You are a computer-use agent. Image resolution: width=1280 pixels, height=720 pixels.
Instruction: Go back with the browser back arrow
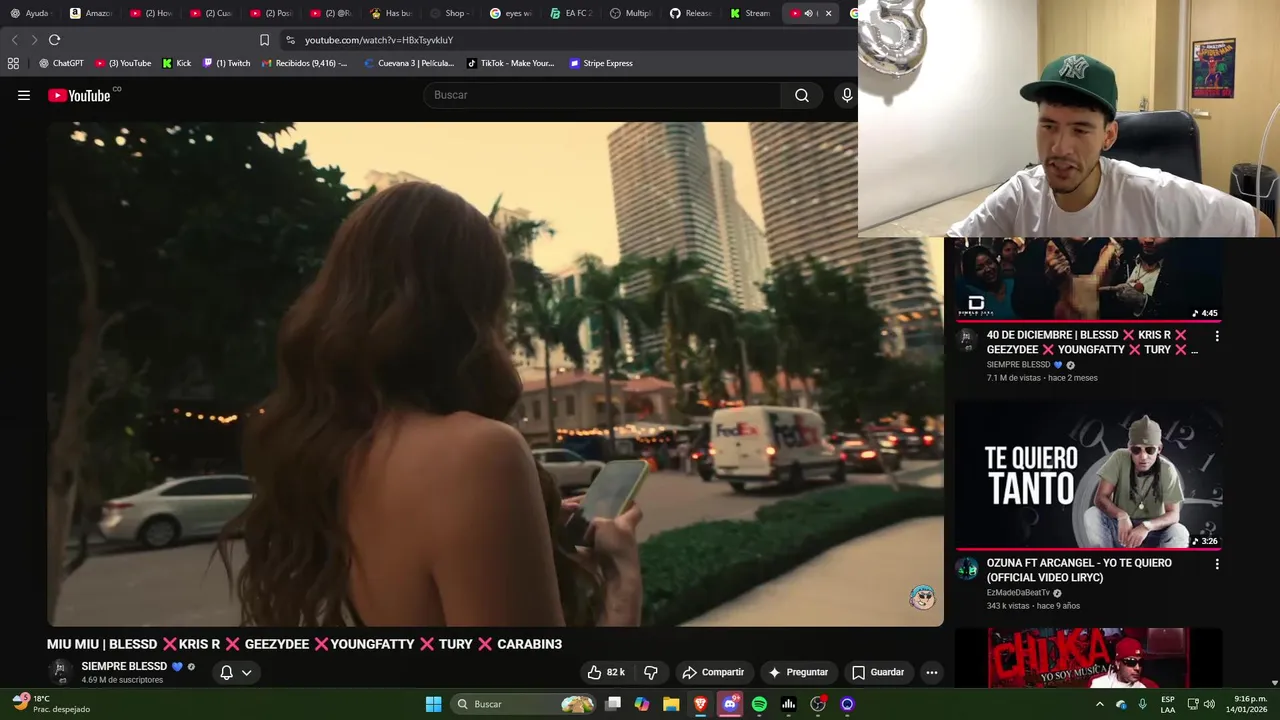click(x=14, y=40)
